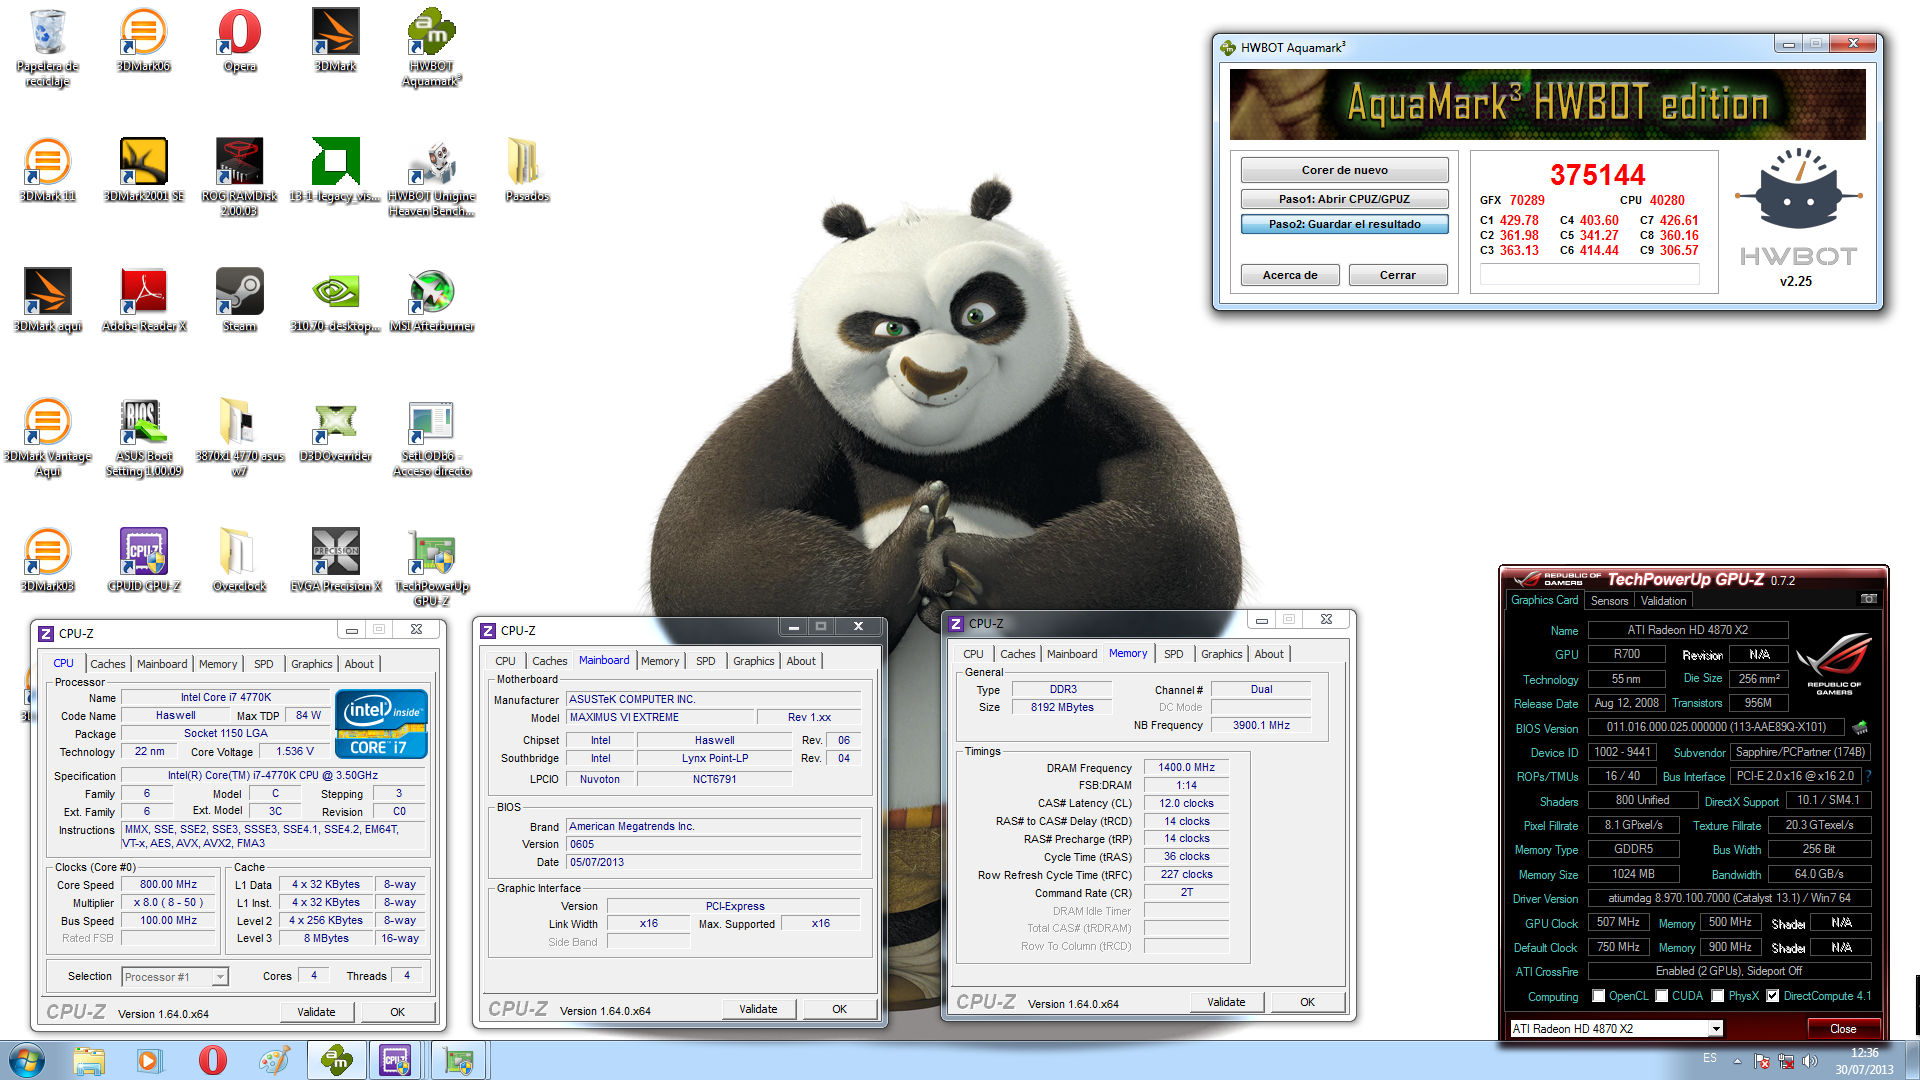Image resolution: width=1920 pixels, height=1080 pixels.
Task: Open the MSI Afterburner desktop shortcut
Action: click(431, 301)
